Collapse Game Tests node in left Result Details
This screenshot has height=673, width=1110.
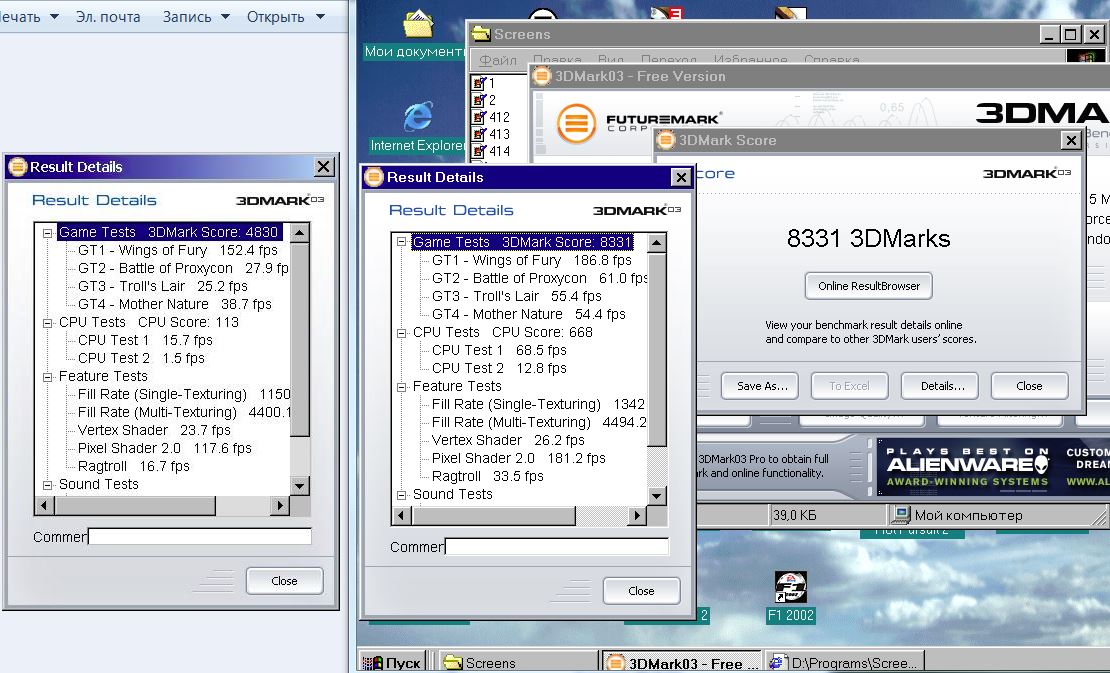pos(47,232)
